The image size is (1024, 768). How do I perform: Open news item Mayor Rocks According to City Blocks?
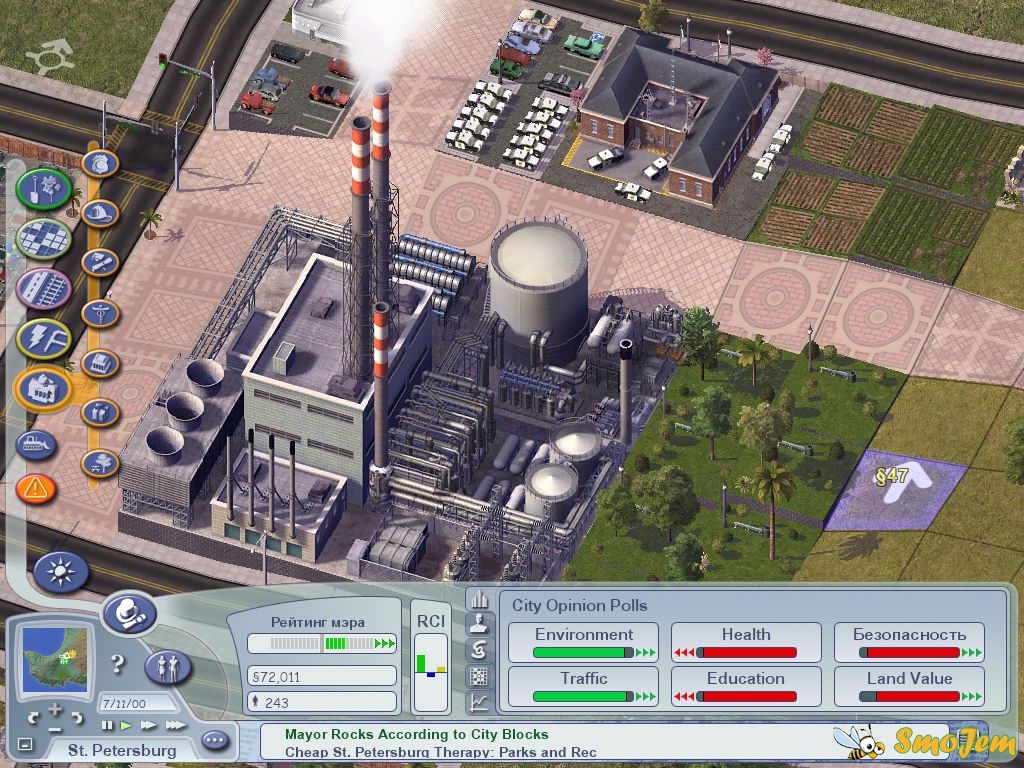(x=417, y=735)
